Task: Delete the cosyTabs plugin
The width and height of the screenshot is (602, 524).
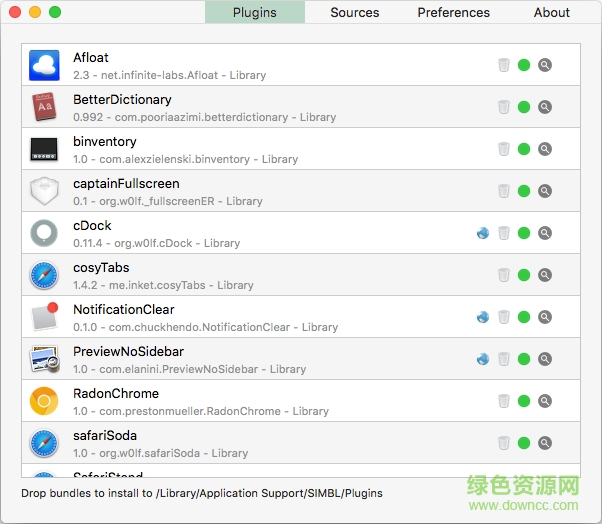Action: (x=504, y=275)
